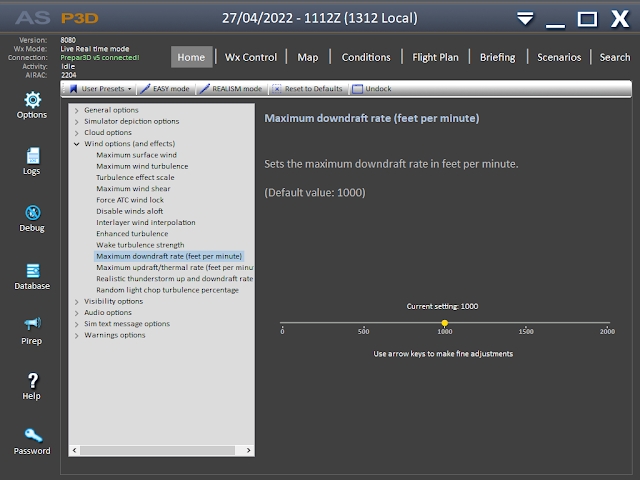Expand the Visibility options tree node
Image resolution: width=640 pixels, height=480 pixels.
(77, 301)
